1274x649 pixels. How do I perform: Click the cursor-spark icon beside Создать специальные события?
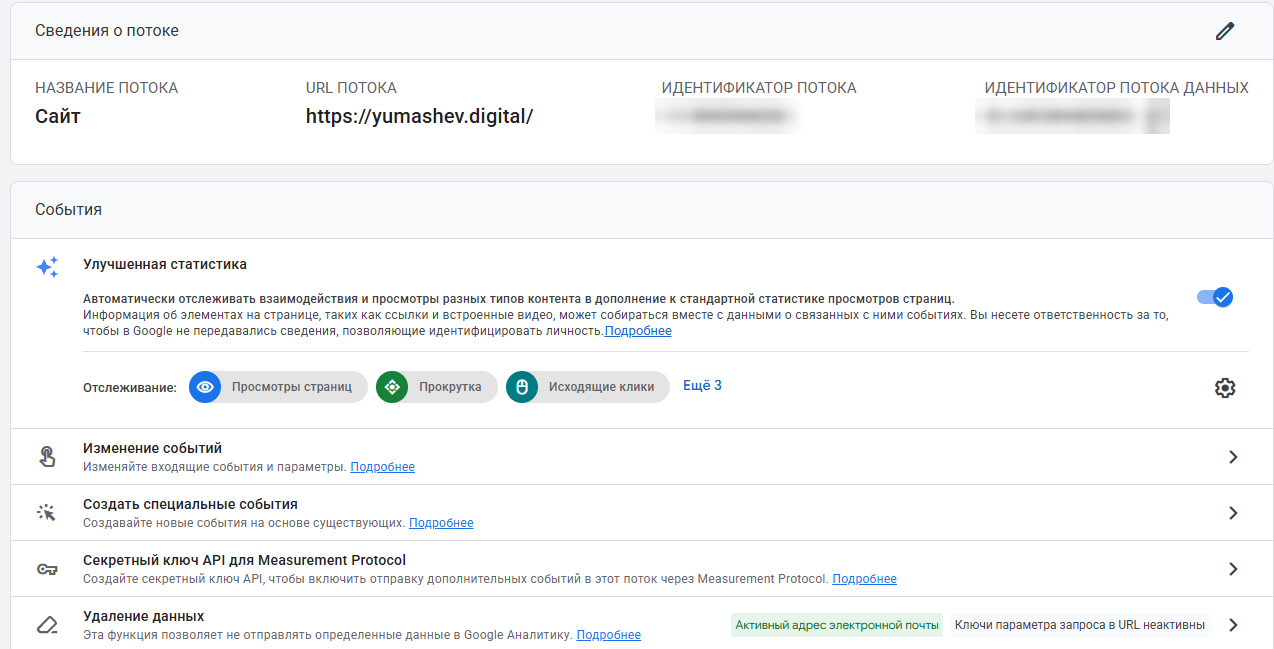point(47,513)
